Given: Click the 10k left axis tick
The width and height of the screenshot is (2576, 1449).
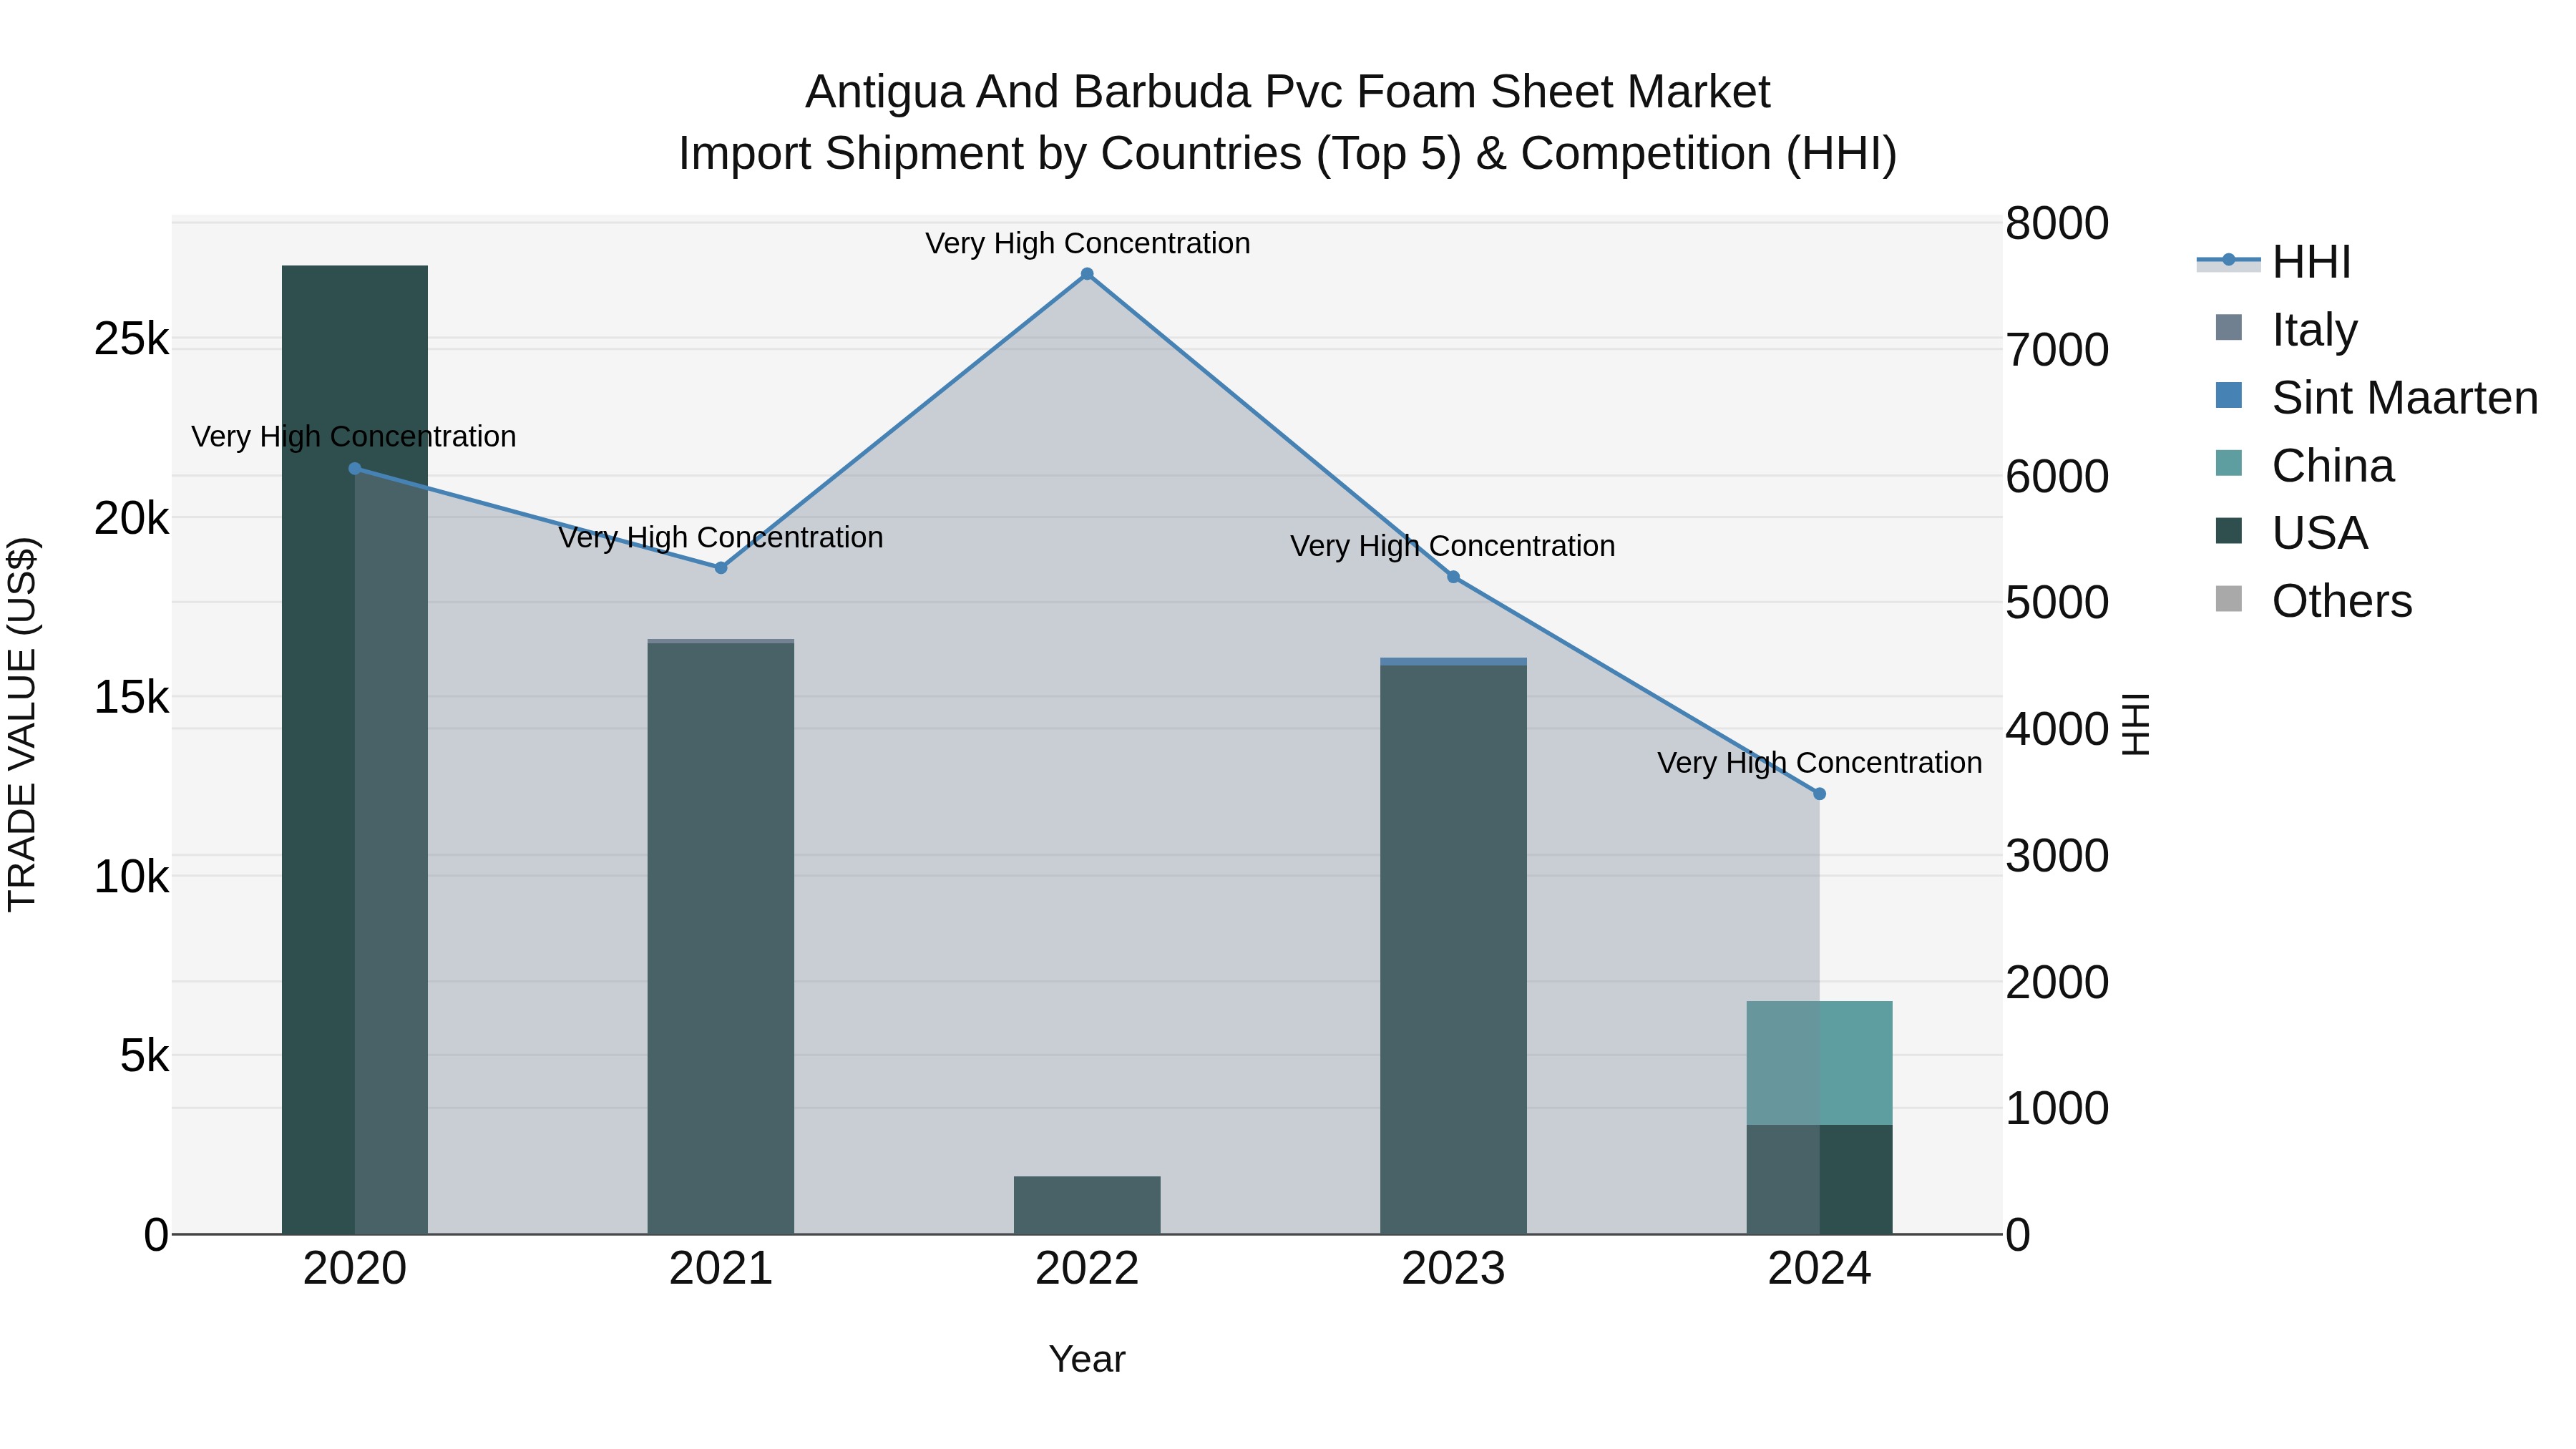Looking at the screenshot, I should click(132, 877).
